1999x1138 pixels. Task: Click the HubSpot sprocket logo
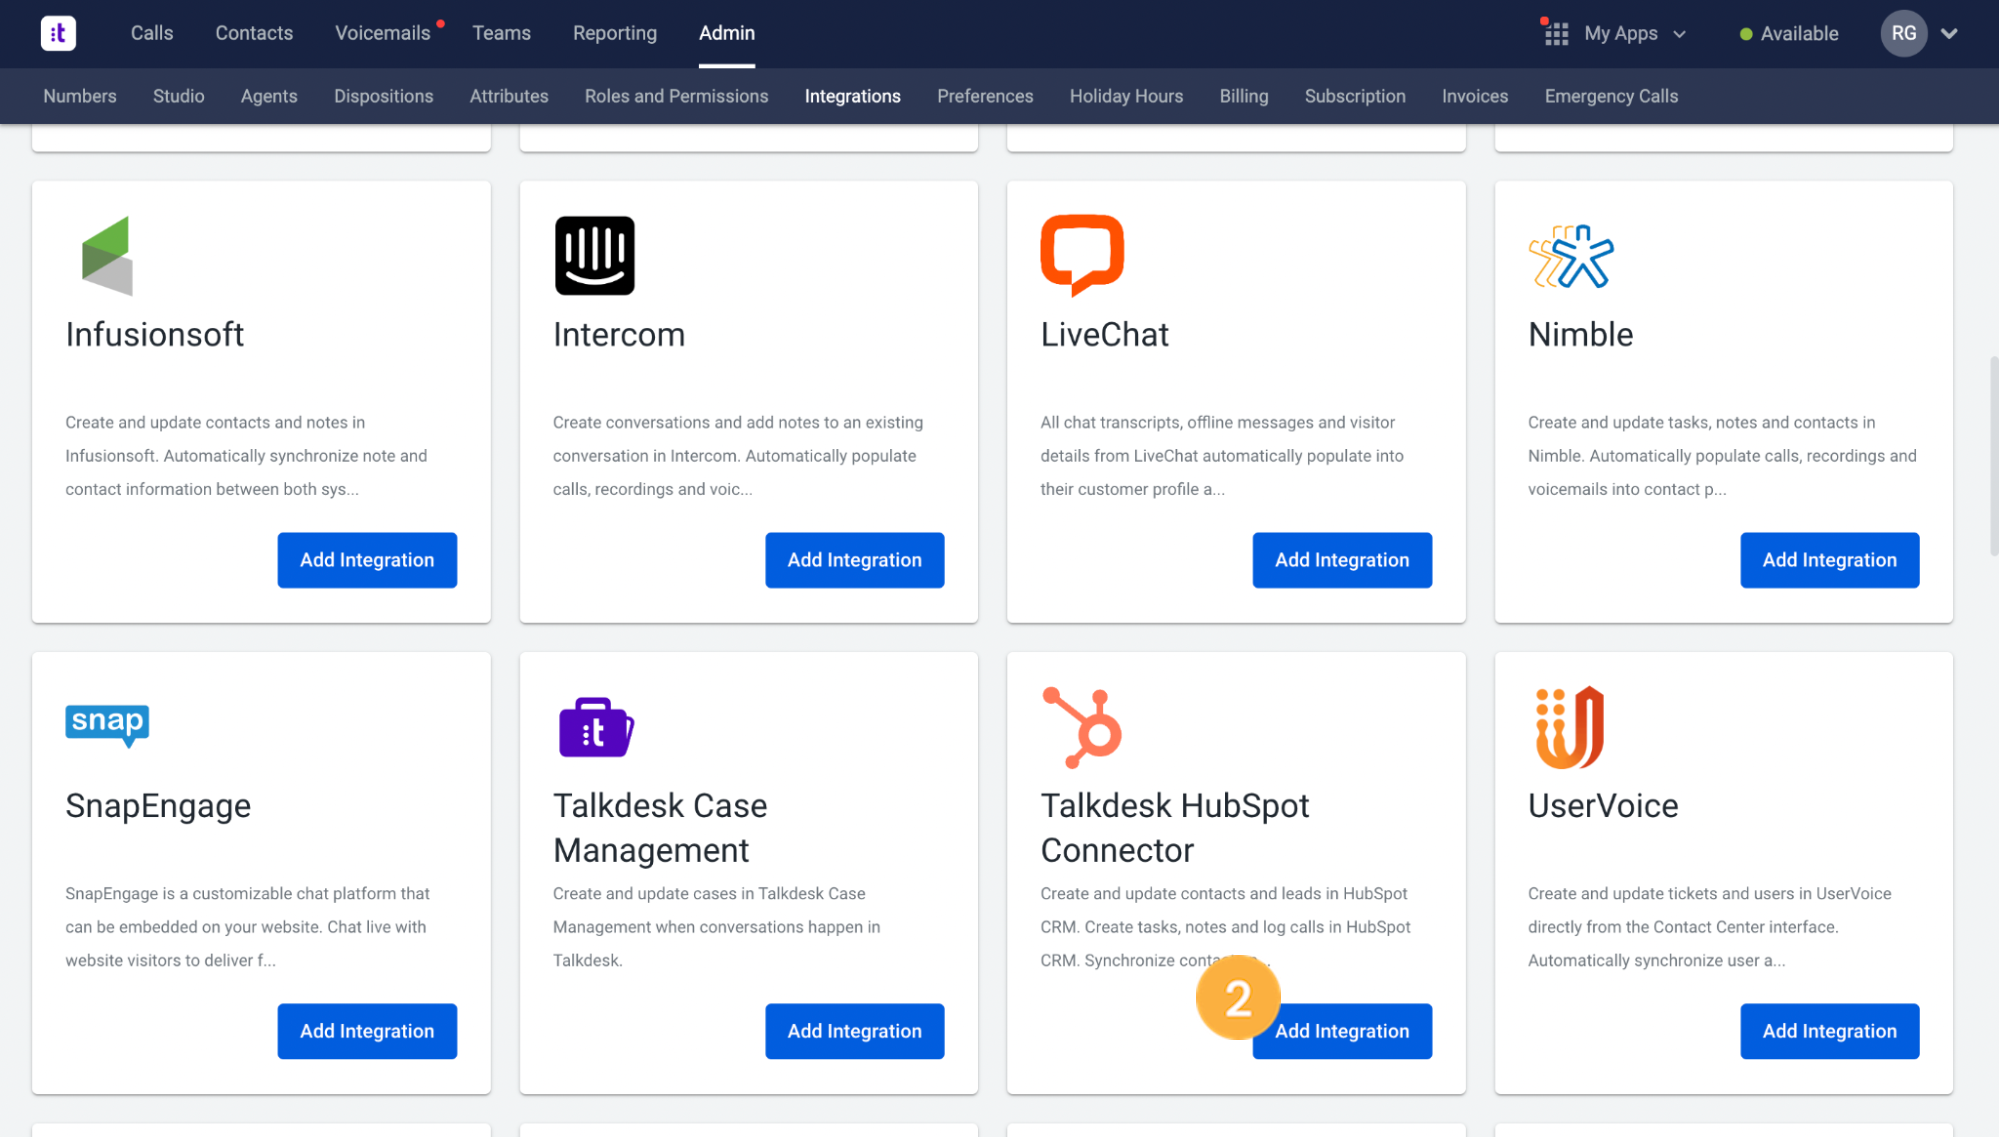(1082, 727)
